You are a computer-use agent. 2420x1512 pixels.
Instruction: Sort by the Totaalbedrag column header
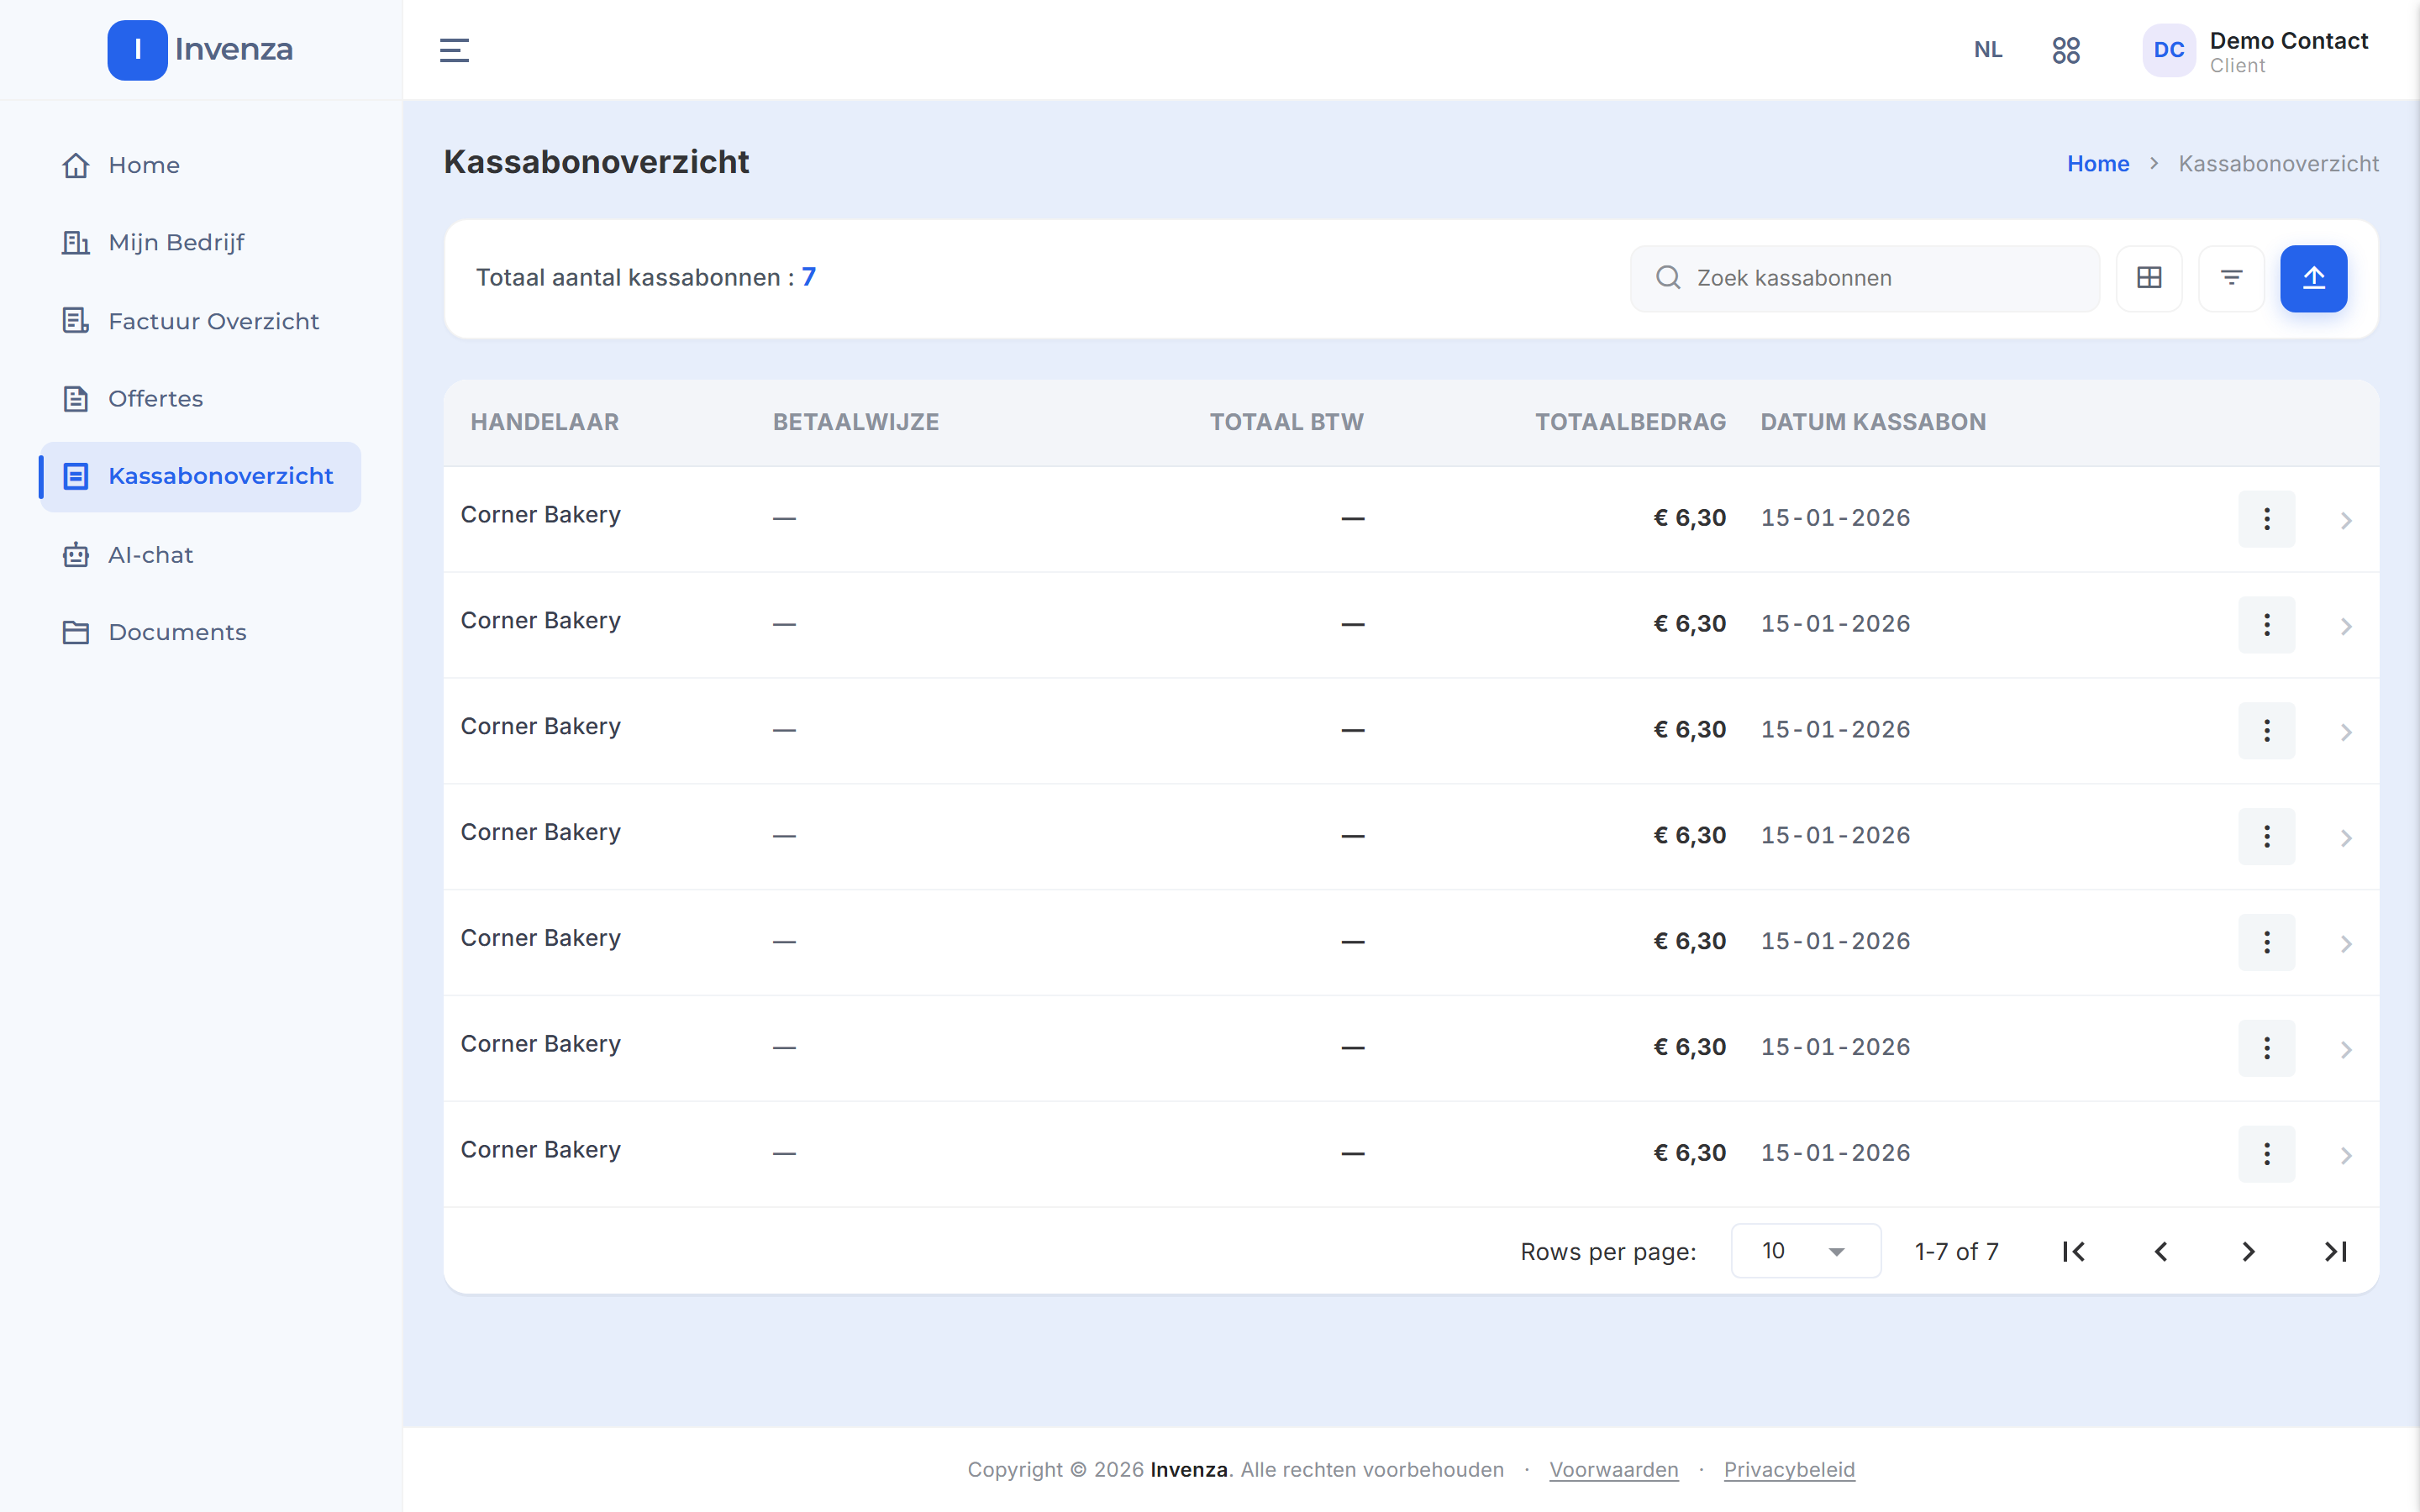click(1630, 422)
